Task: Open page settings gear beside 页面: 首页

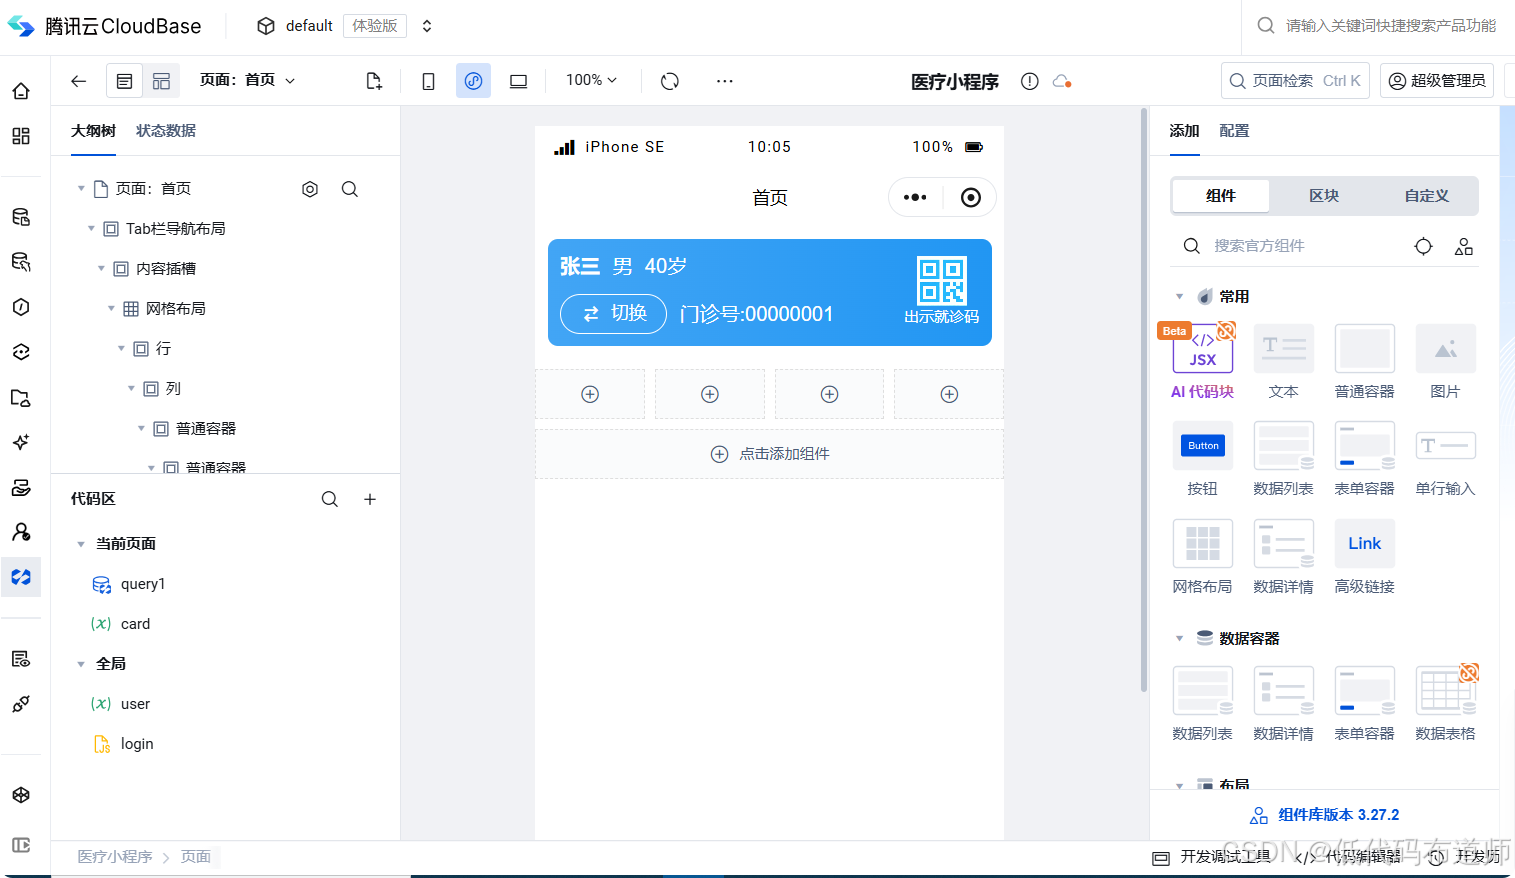Action: coord(309,189)
